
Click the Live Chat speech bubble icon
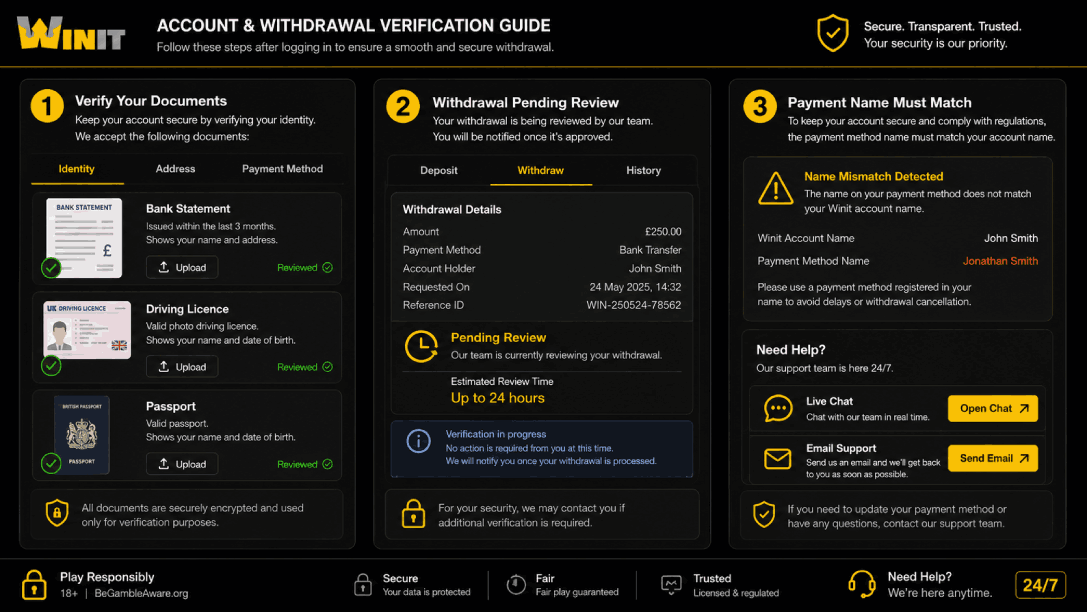[x=778, y=408]
